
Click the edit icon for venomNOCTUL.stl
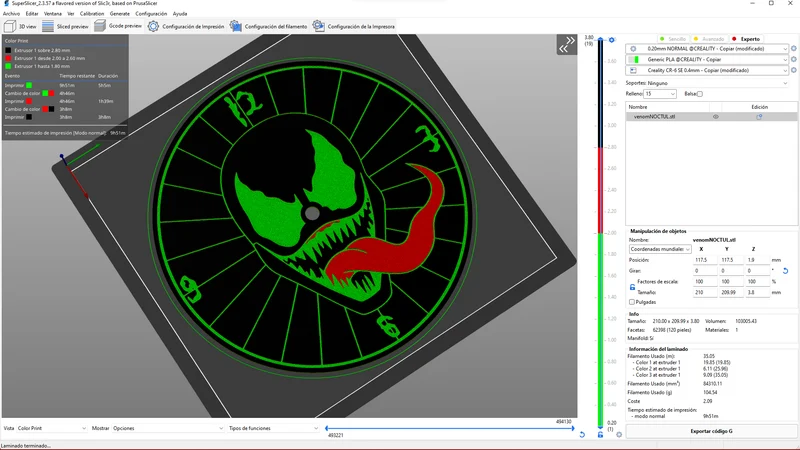tap(759, 117)
